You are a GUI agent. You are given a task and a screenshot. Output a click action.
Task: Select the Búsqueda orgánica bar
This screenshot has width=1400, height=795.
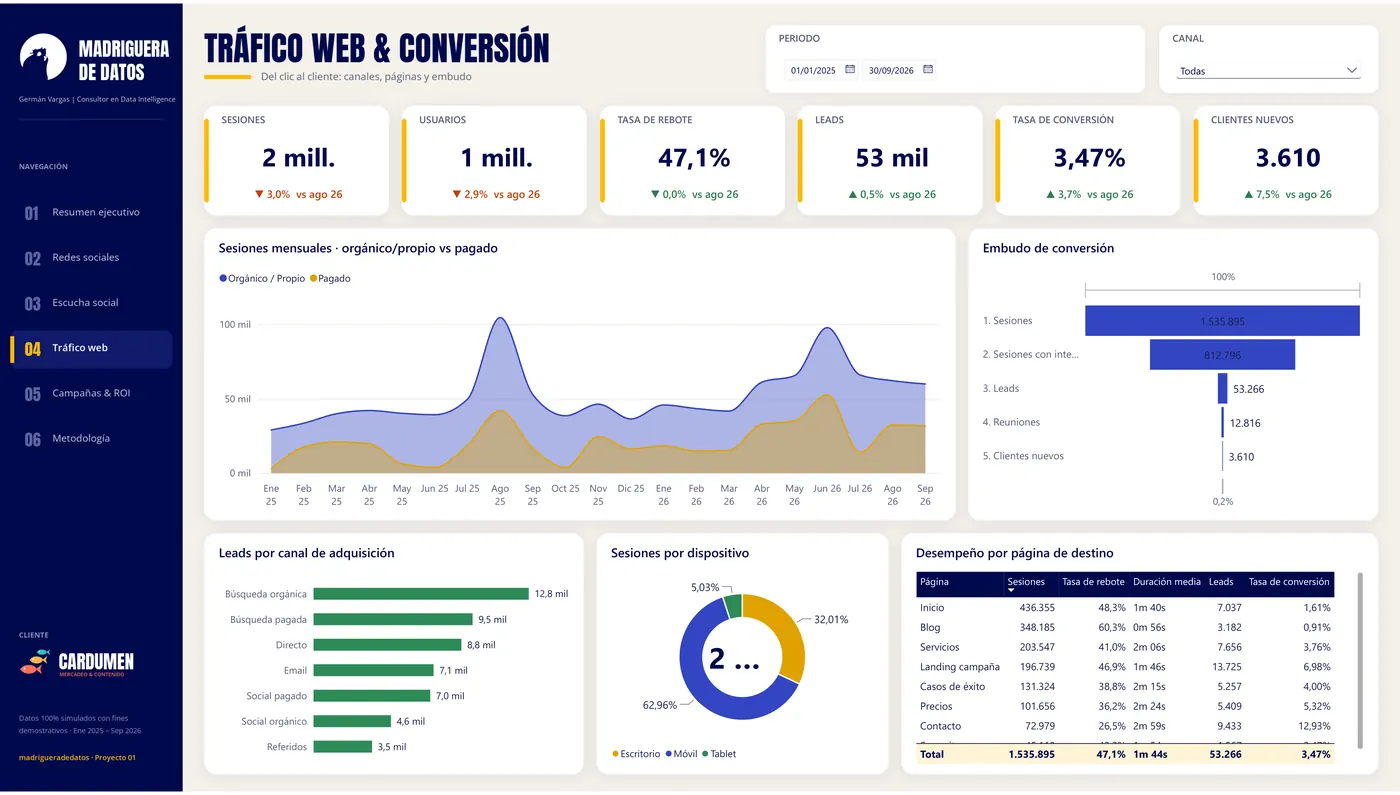point(421,594)
